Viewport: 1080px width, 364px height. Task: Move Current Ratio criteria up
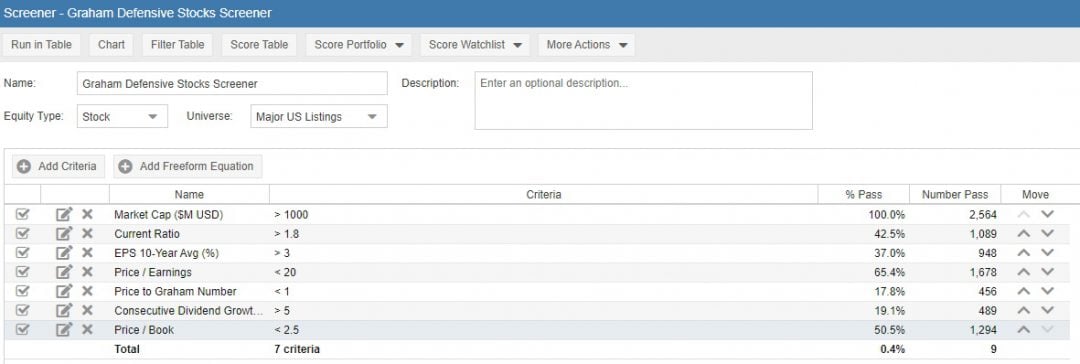1024,234
